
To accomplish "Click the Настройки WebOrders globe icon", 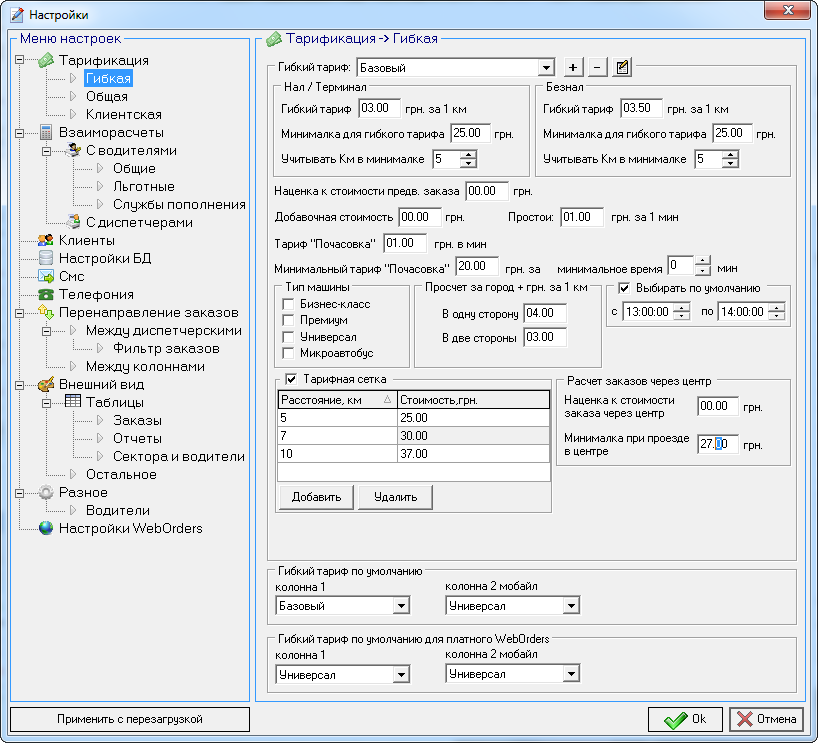I will pos(46,528).
